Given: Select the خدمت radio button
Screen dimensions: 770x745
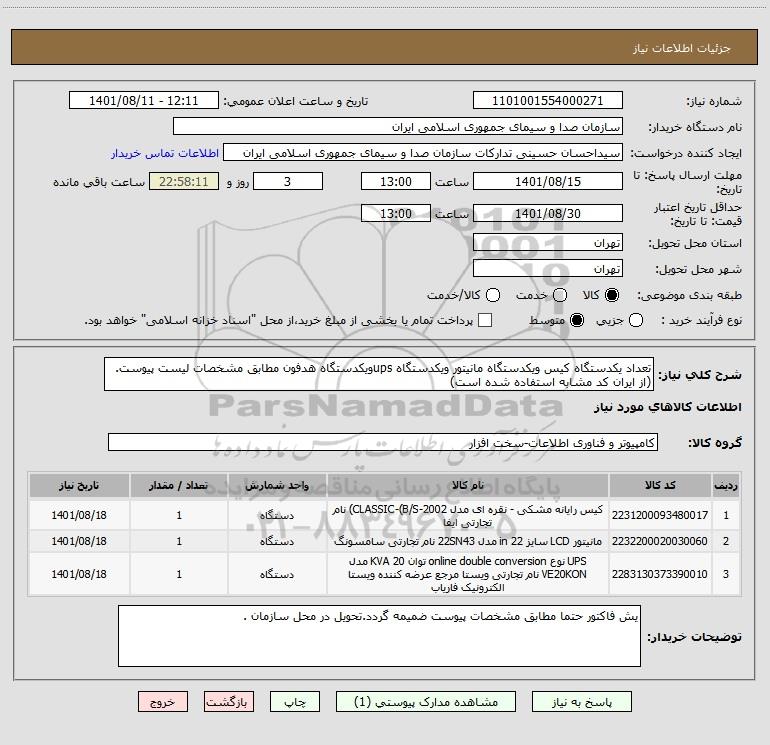Looking at the screenshot, I should [x=560, y=295].
